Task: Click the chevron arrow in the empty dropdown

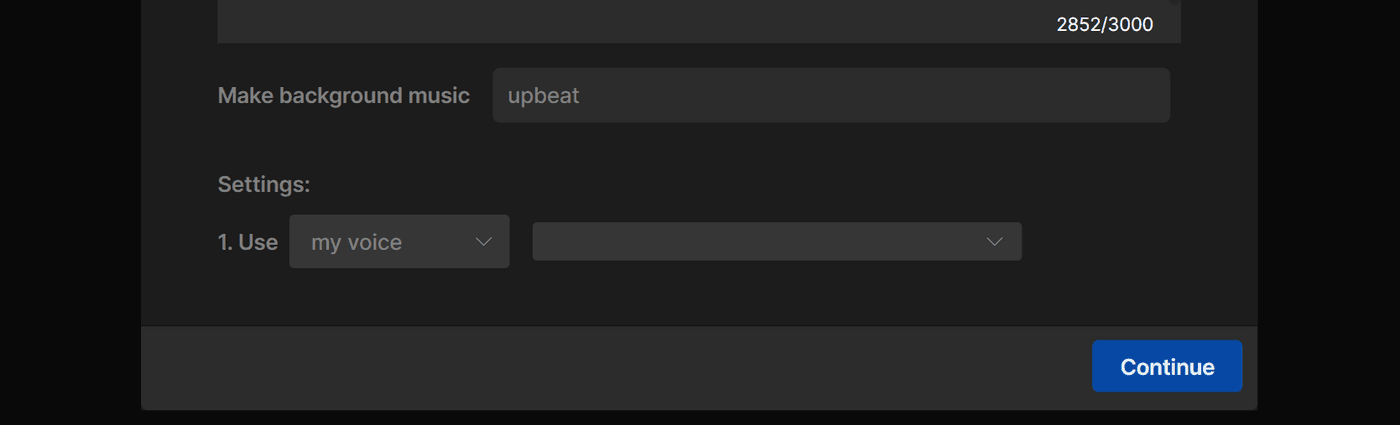Action: point(994,242)
